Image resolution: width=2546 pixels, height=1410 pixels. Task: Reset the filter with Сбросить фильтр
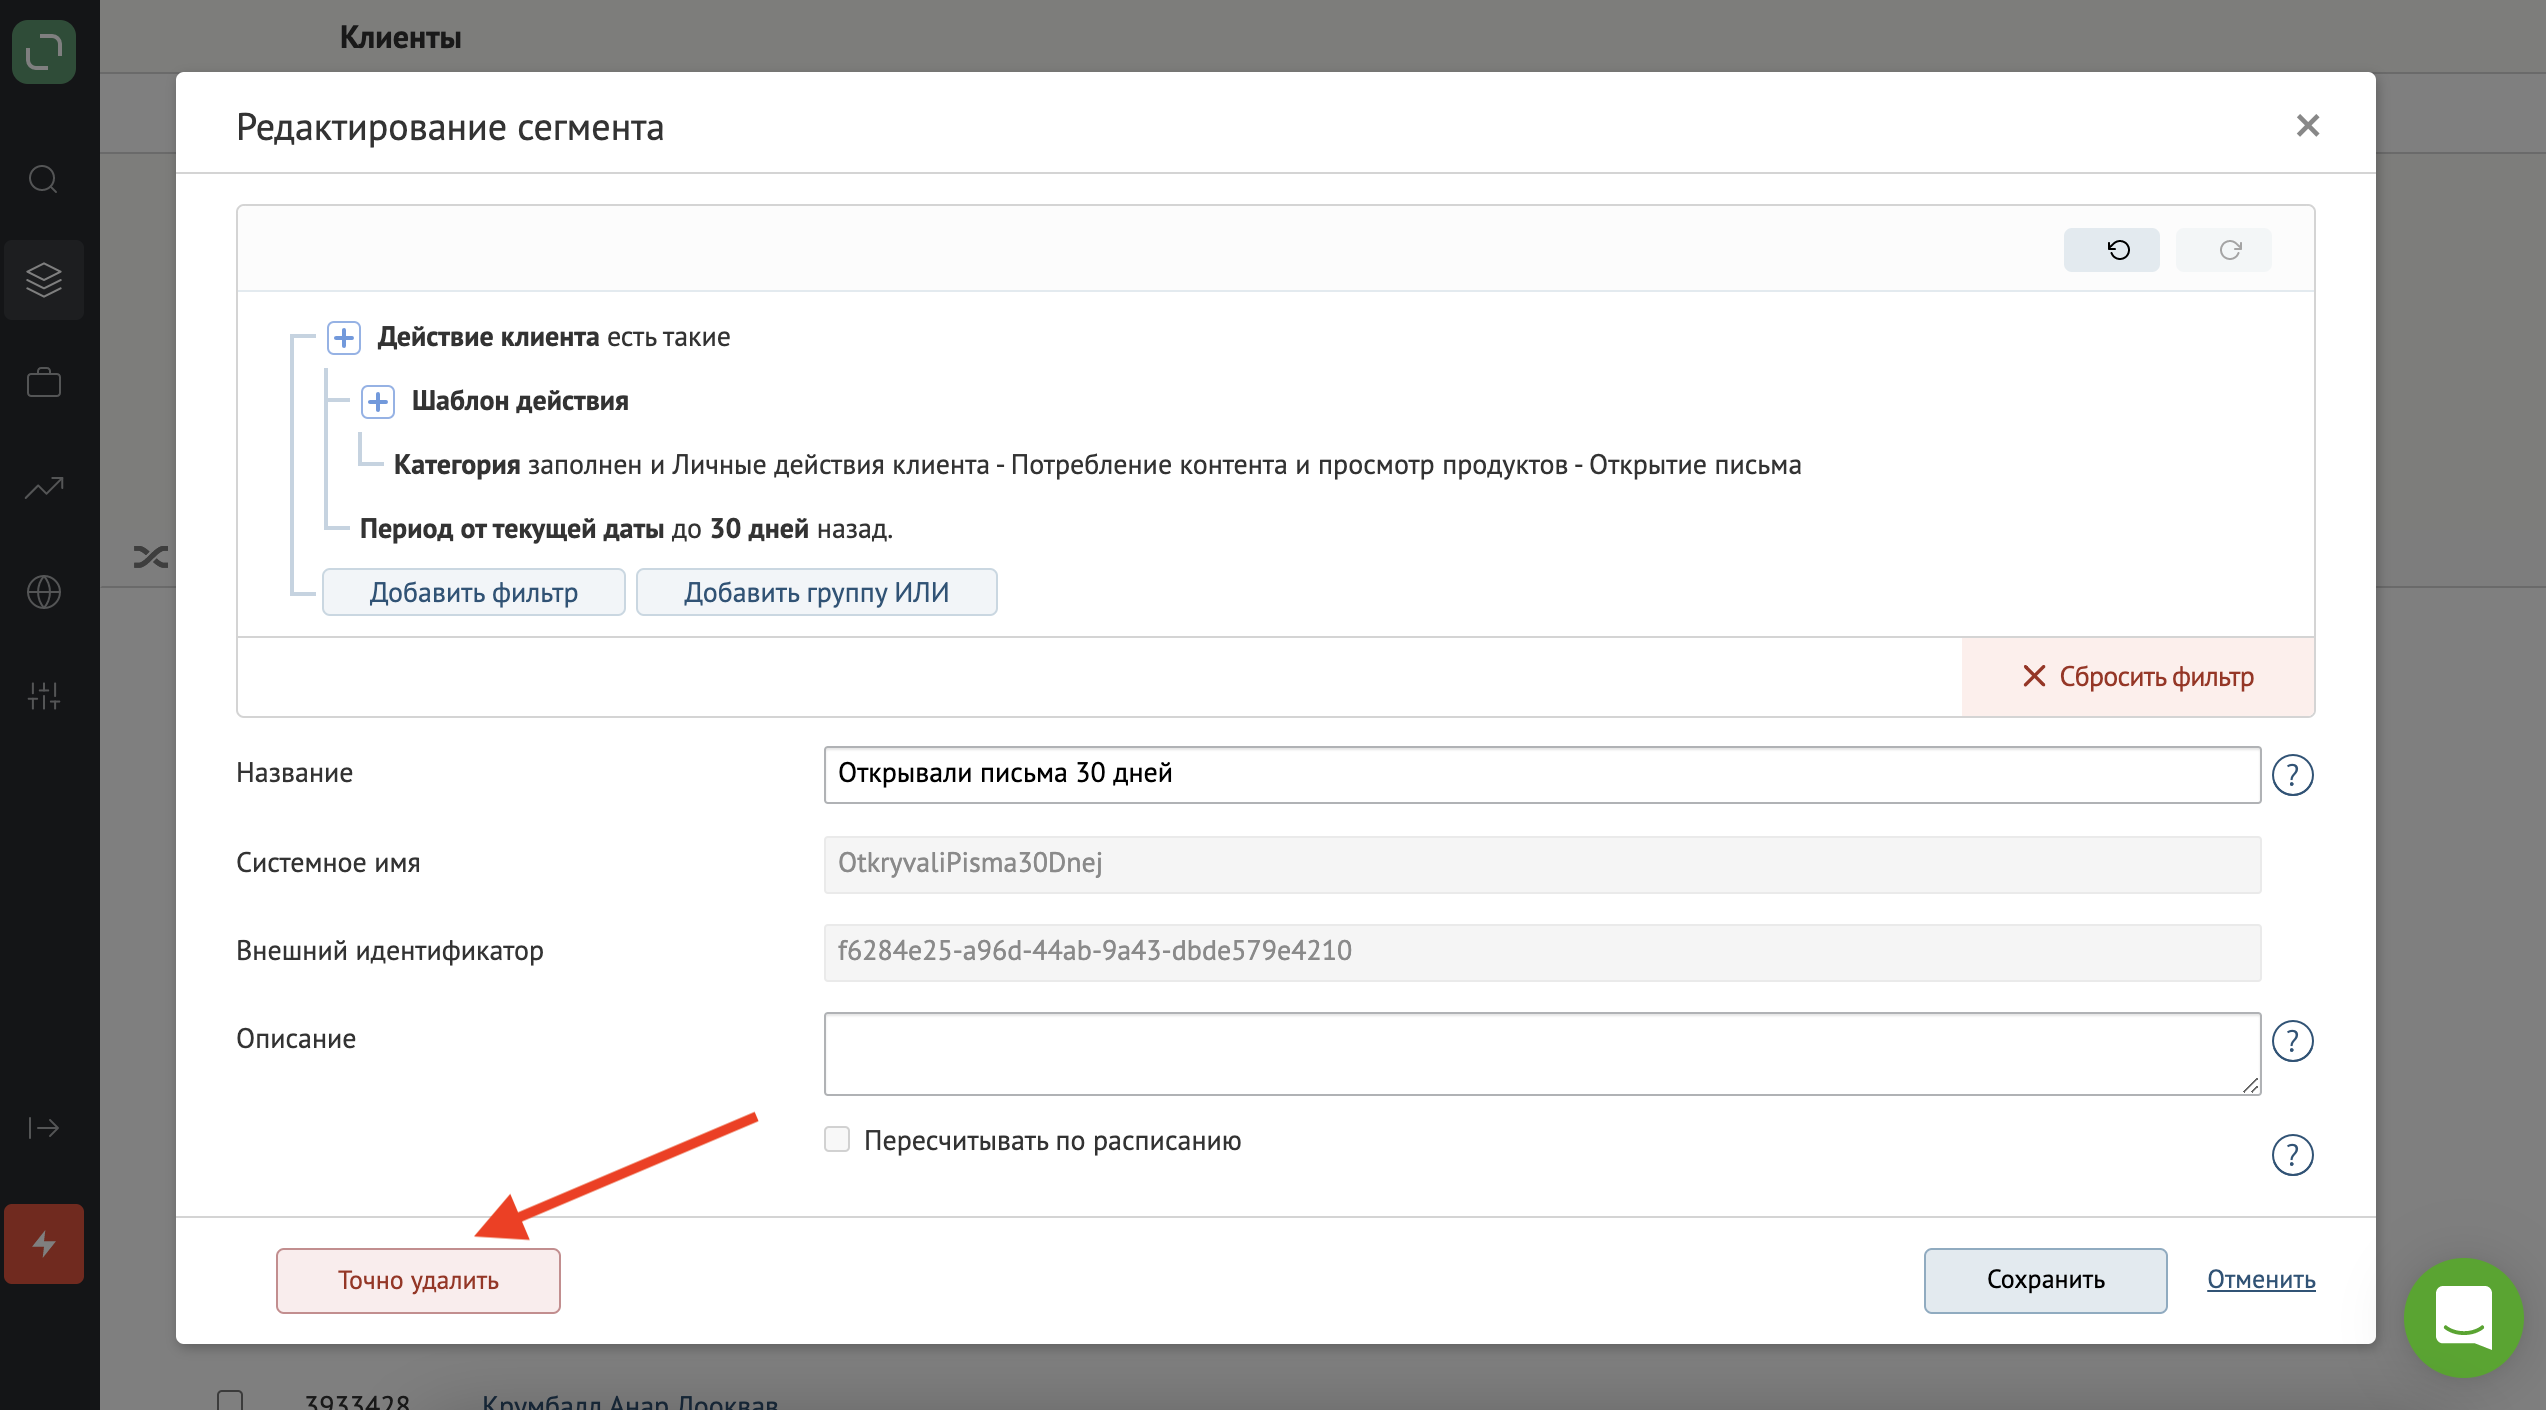click(2138, 677)
